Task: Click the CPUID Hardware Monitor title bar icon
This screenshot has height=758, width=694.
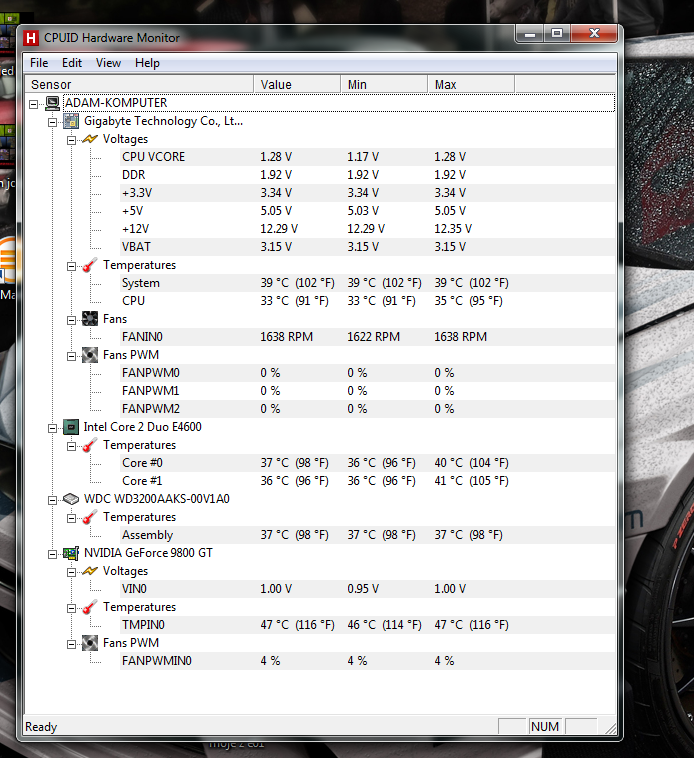Action: tap(31, 38)
